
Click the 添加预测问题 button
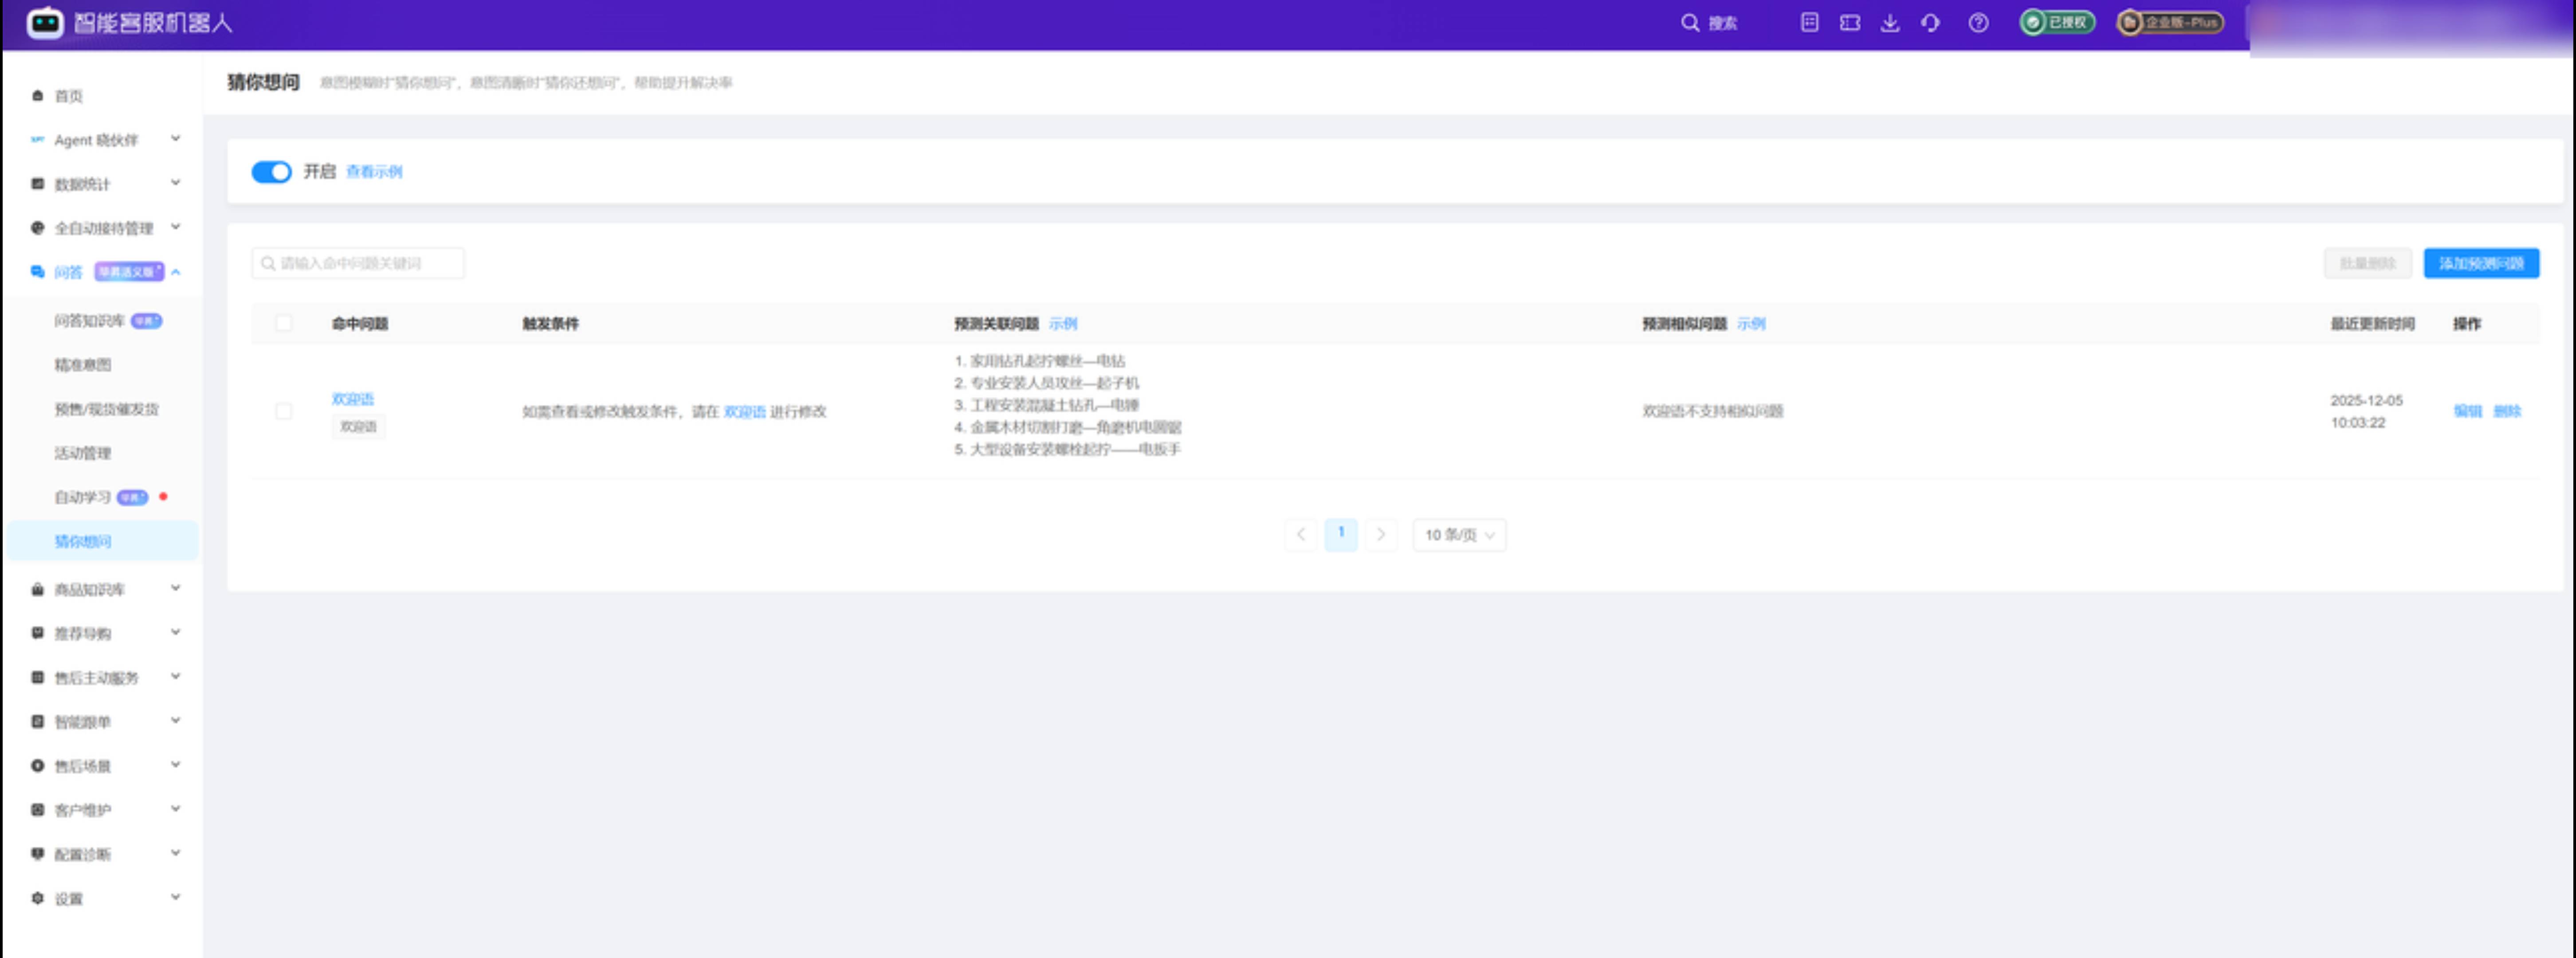tap(2480, 263)
